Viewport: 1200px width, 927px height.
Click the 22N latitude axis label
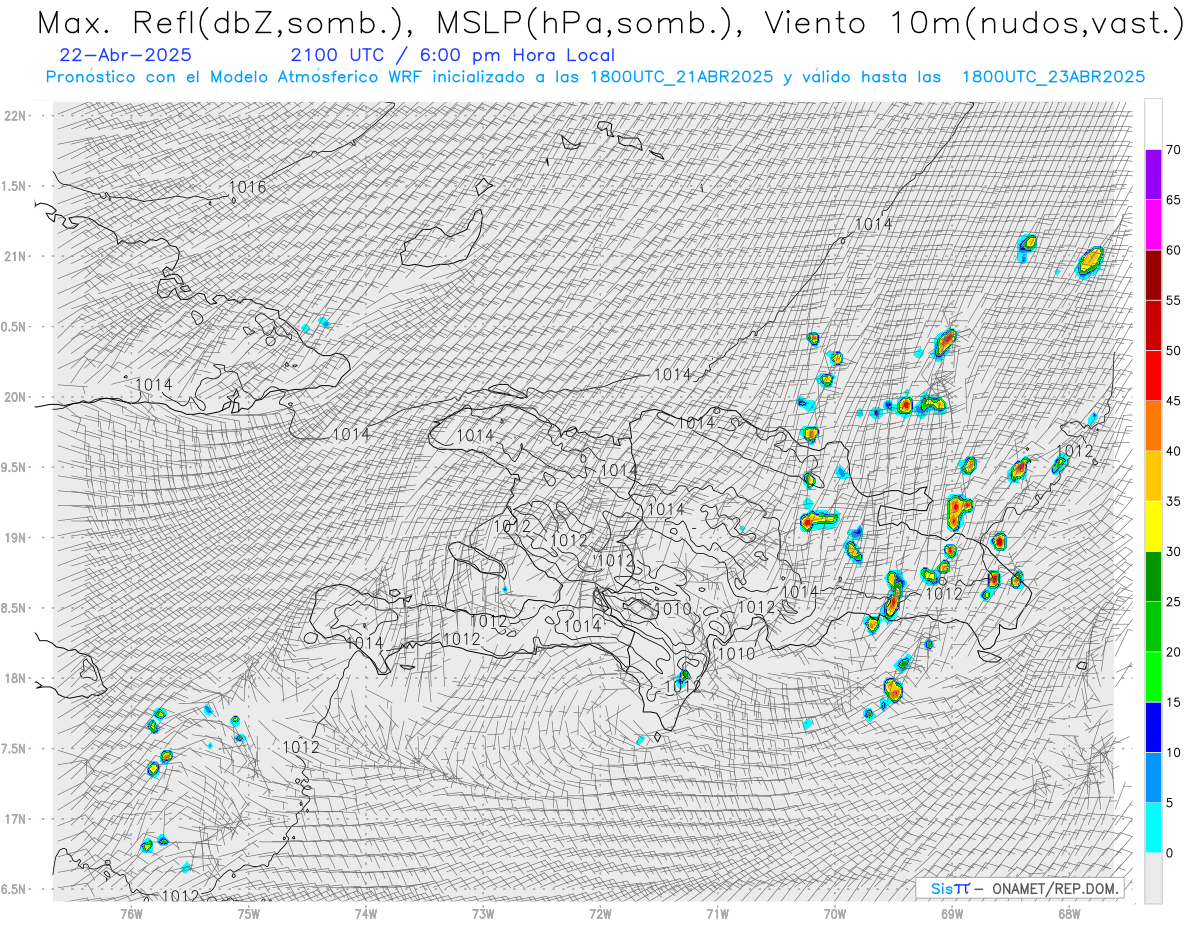point(15,116)
